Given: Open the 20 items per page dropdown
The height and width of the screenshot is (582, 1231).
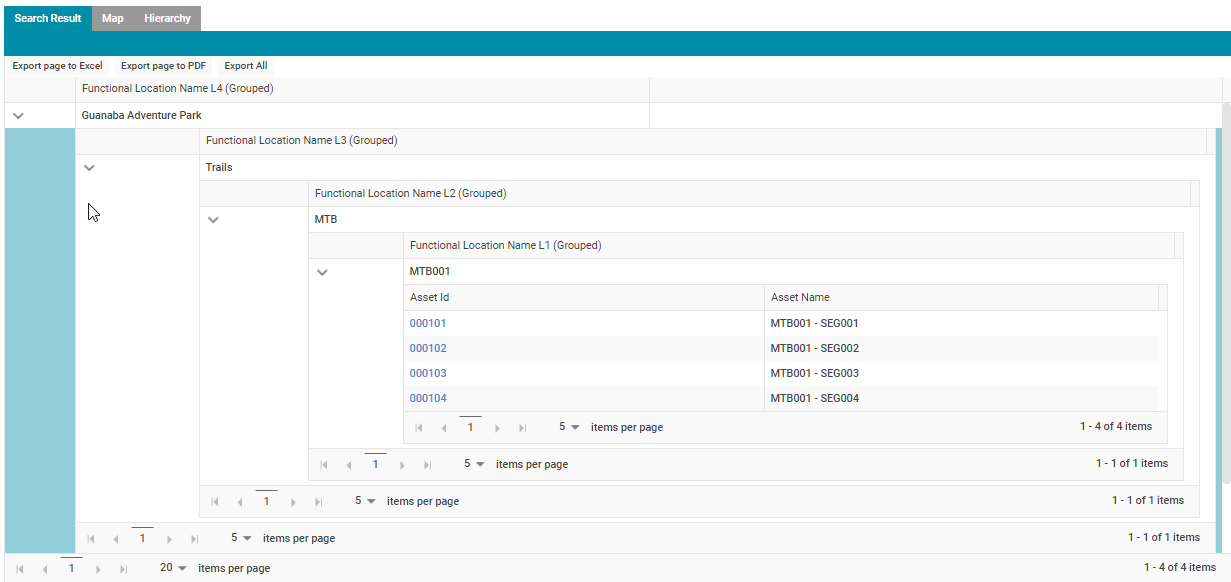Looking at the screenshot, I should [173, 568].
